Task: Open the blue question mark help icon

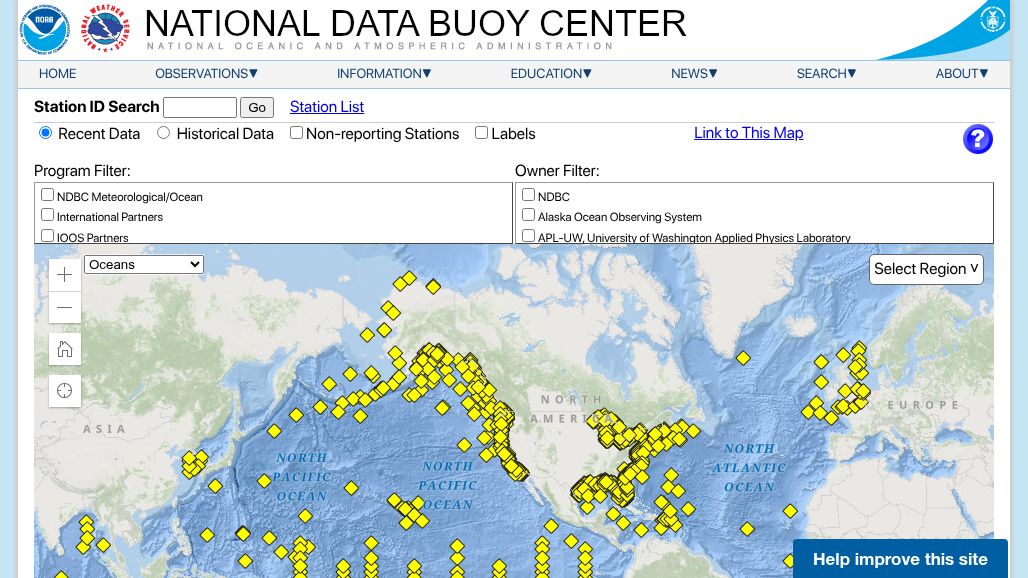Action: click(977, 139)
